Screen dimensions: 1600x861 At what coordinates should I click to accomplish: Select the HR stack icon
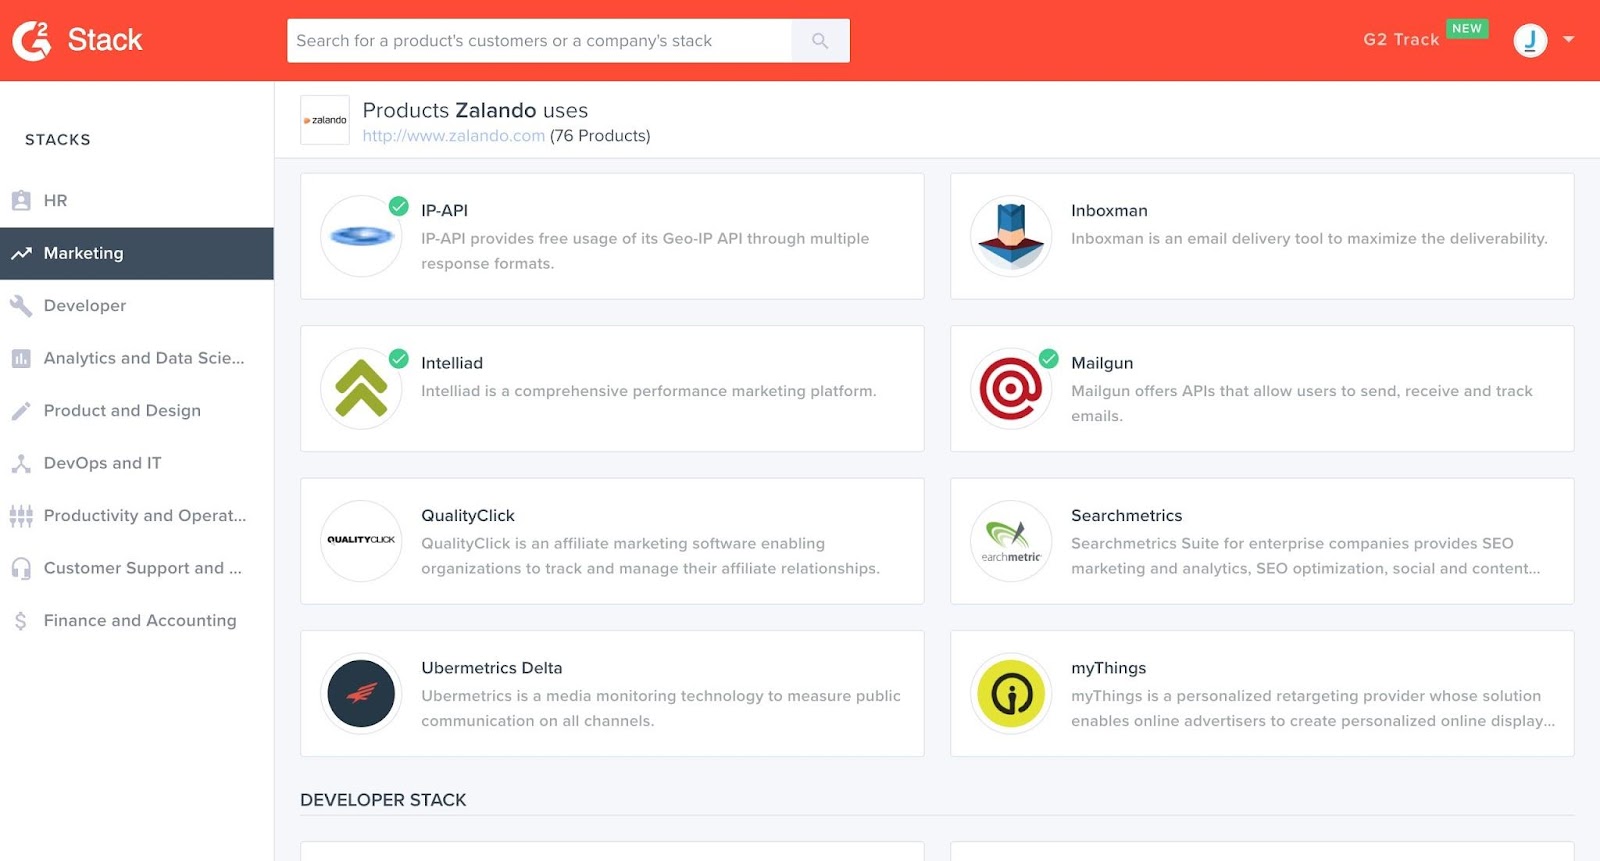pos(21,200)
